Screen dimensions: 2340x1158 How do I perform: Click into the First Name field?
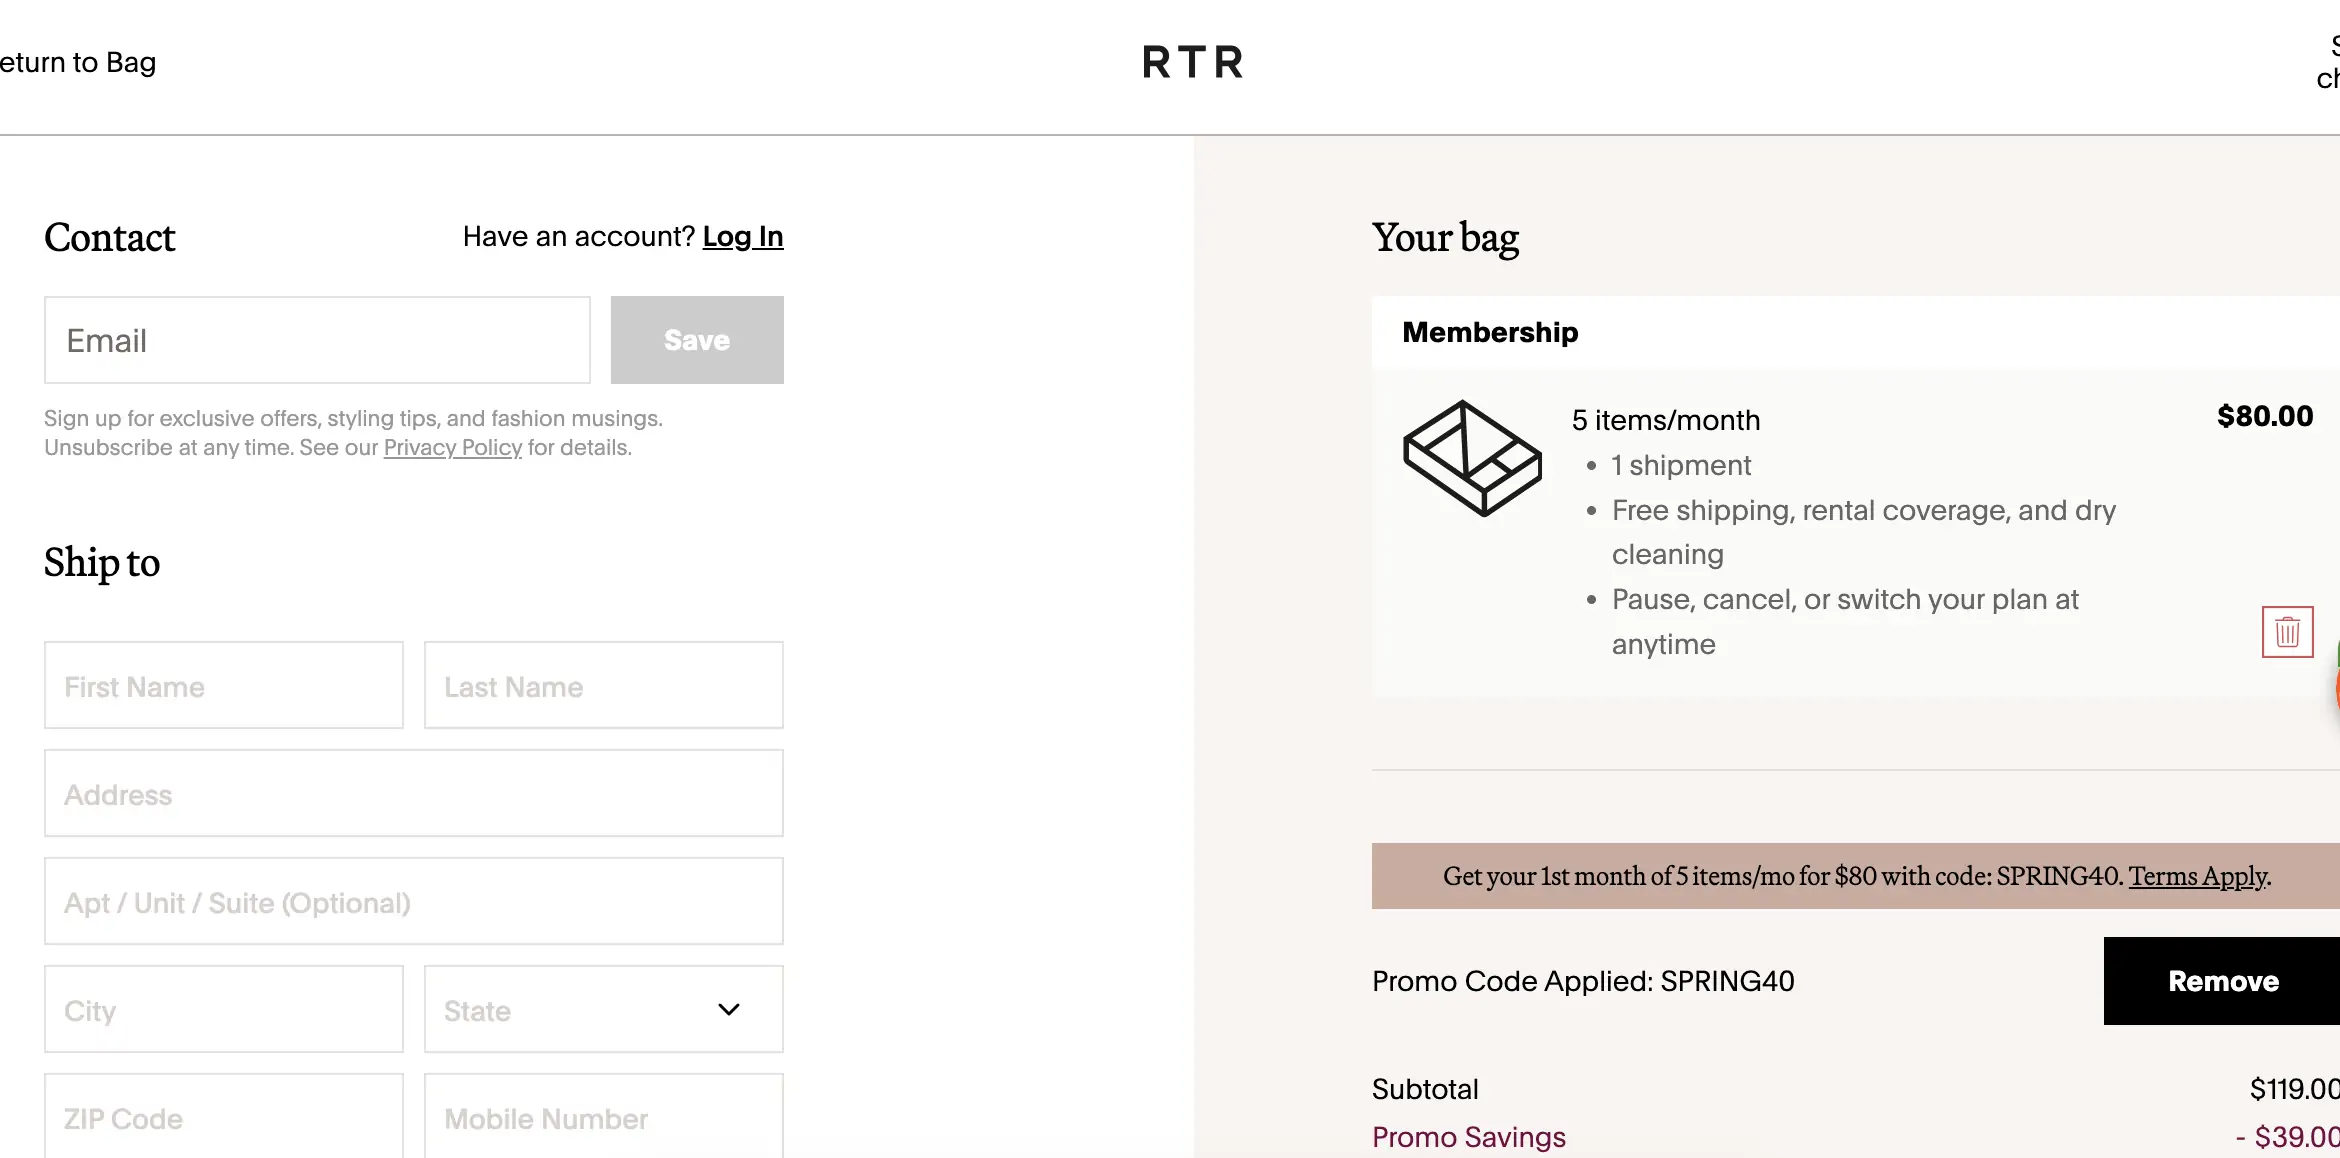224,686
